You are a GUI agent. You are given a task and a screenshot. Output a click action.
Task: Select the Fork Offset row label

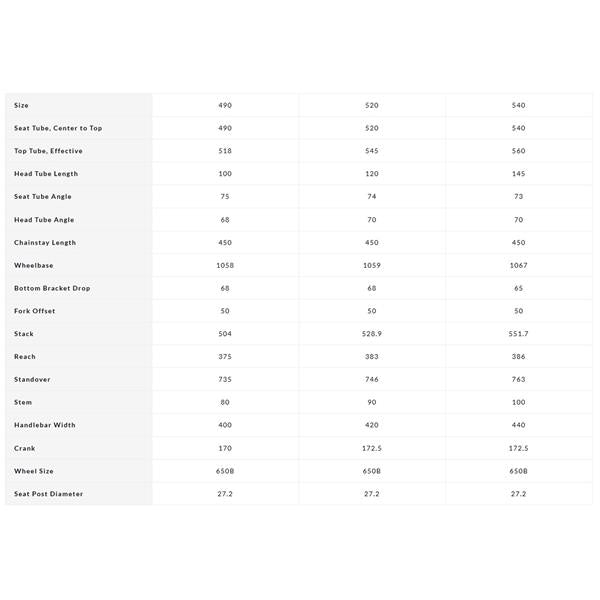click(x=35, y=311)
